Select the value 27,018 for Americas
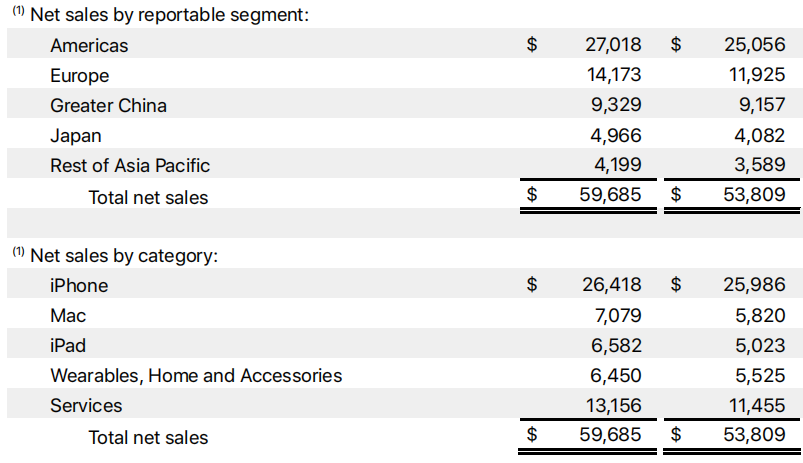The image size is (803, 463). [610, 45]
